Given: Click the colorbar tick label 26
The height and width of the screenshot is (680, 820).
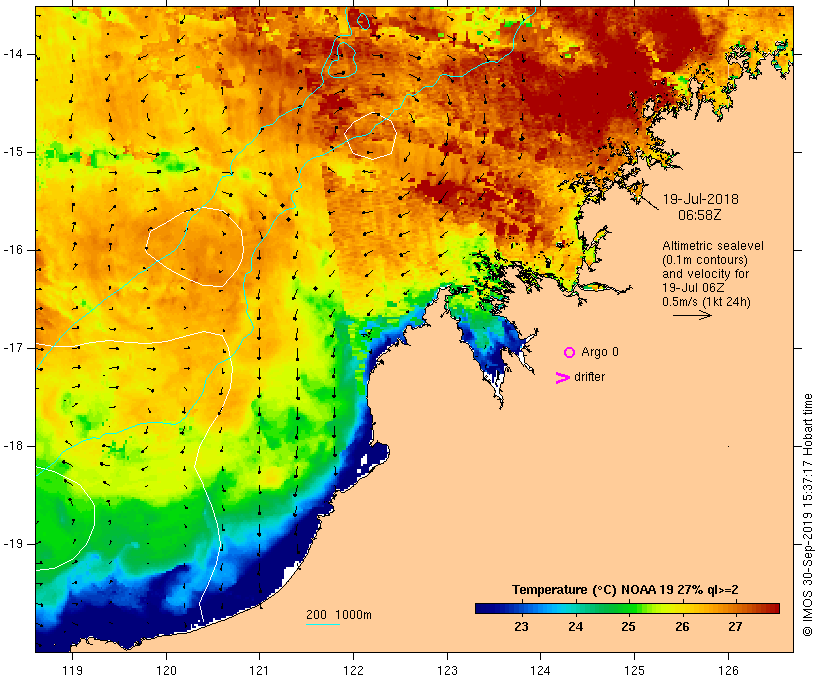Looking at the screenshot, I should [682, 626].
